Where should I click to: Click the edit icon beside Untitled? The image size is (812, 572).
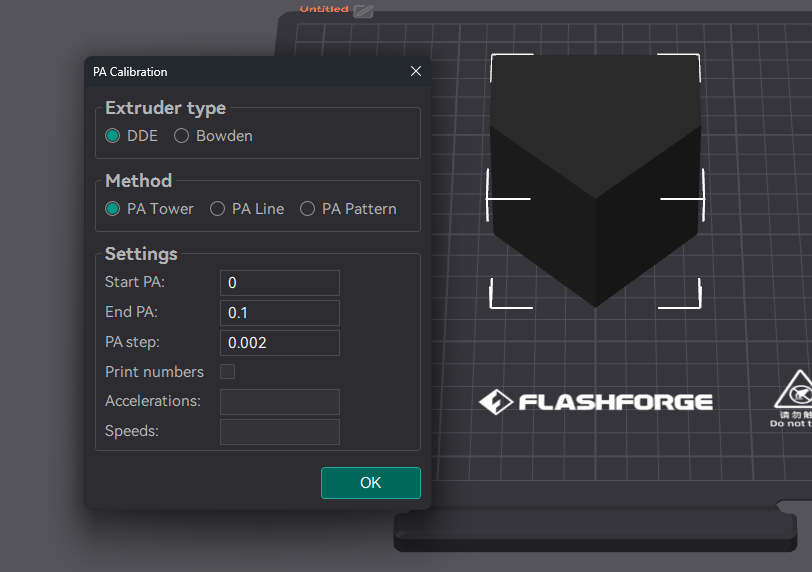pyautogui.click(x=363, y=10)
